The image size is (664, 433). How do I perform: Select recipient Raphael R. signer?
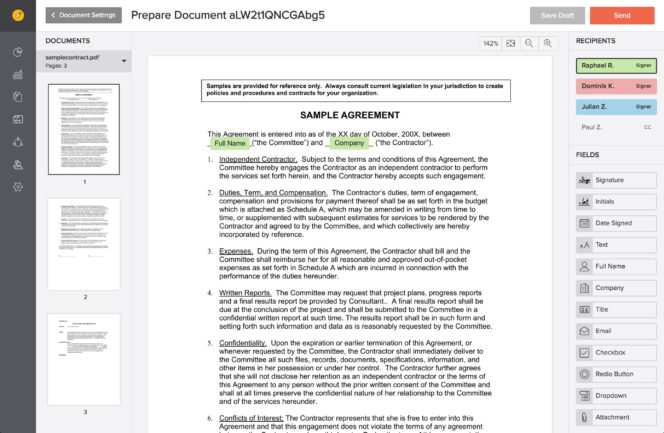[616, 66]
